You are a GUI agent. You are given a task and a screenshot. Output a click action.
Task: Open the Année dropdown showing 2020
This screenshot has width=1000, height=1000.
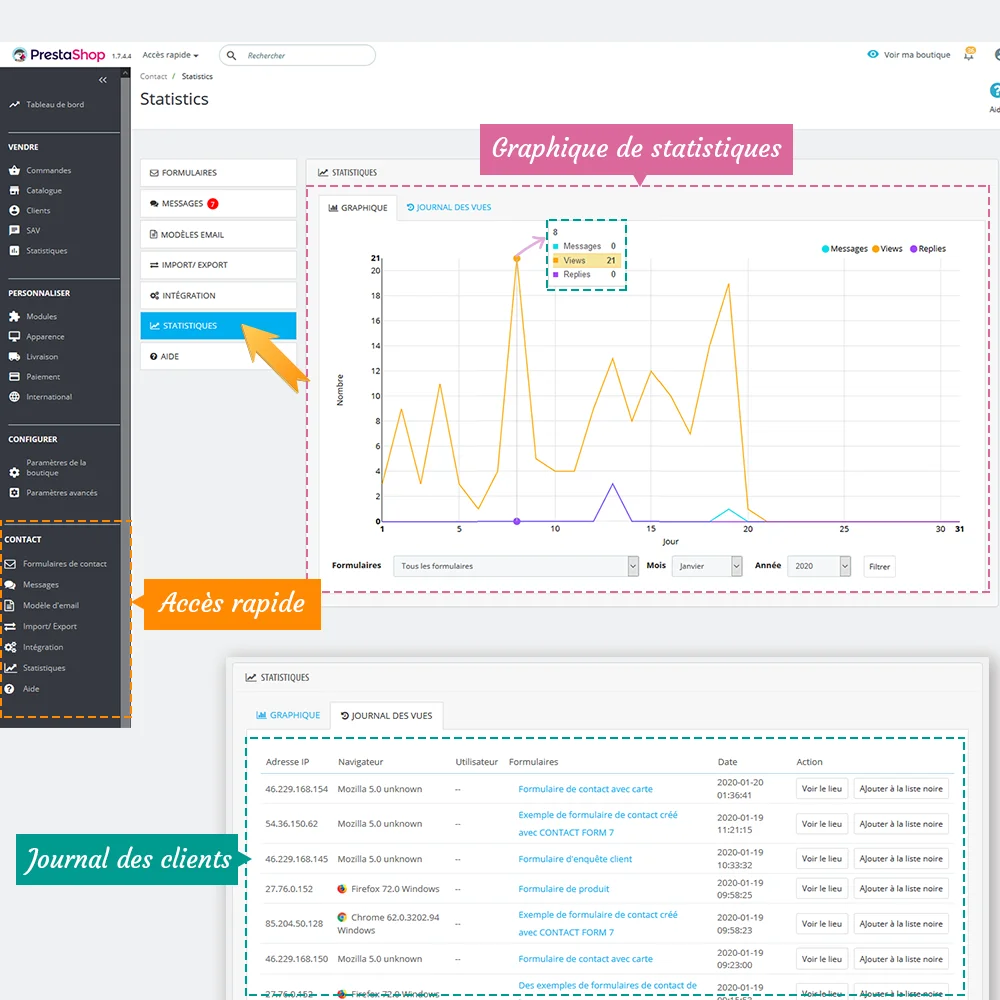click(x=818, y=566)
